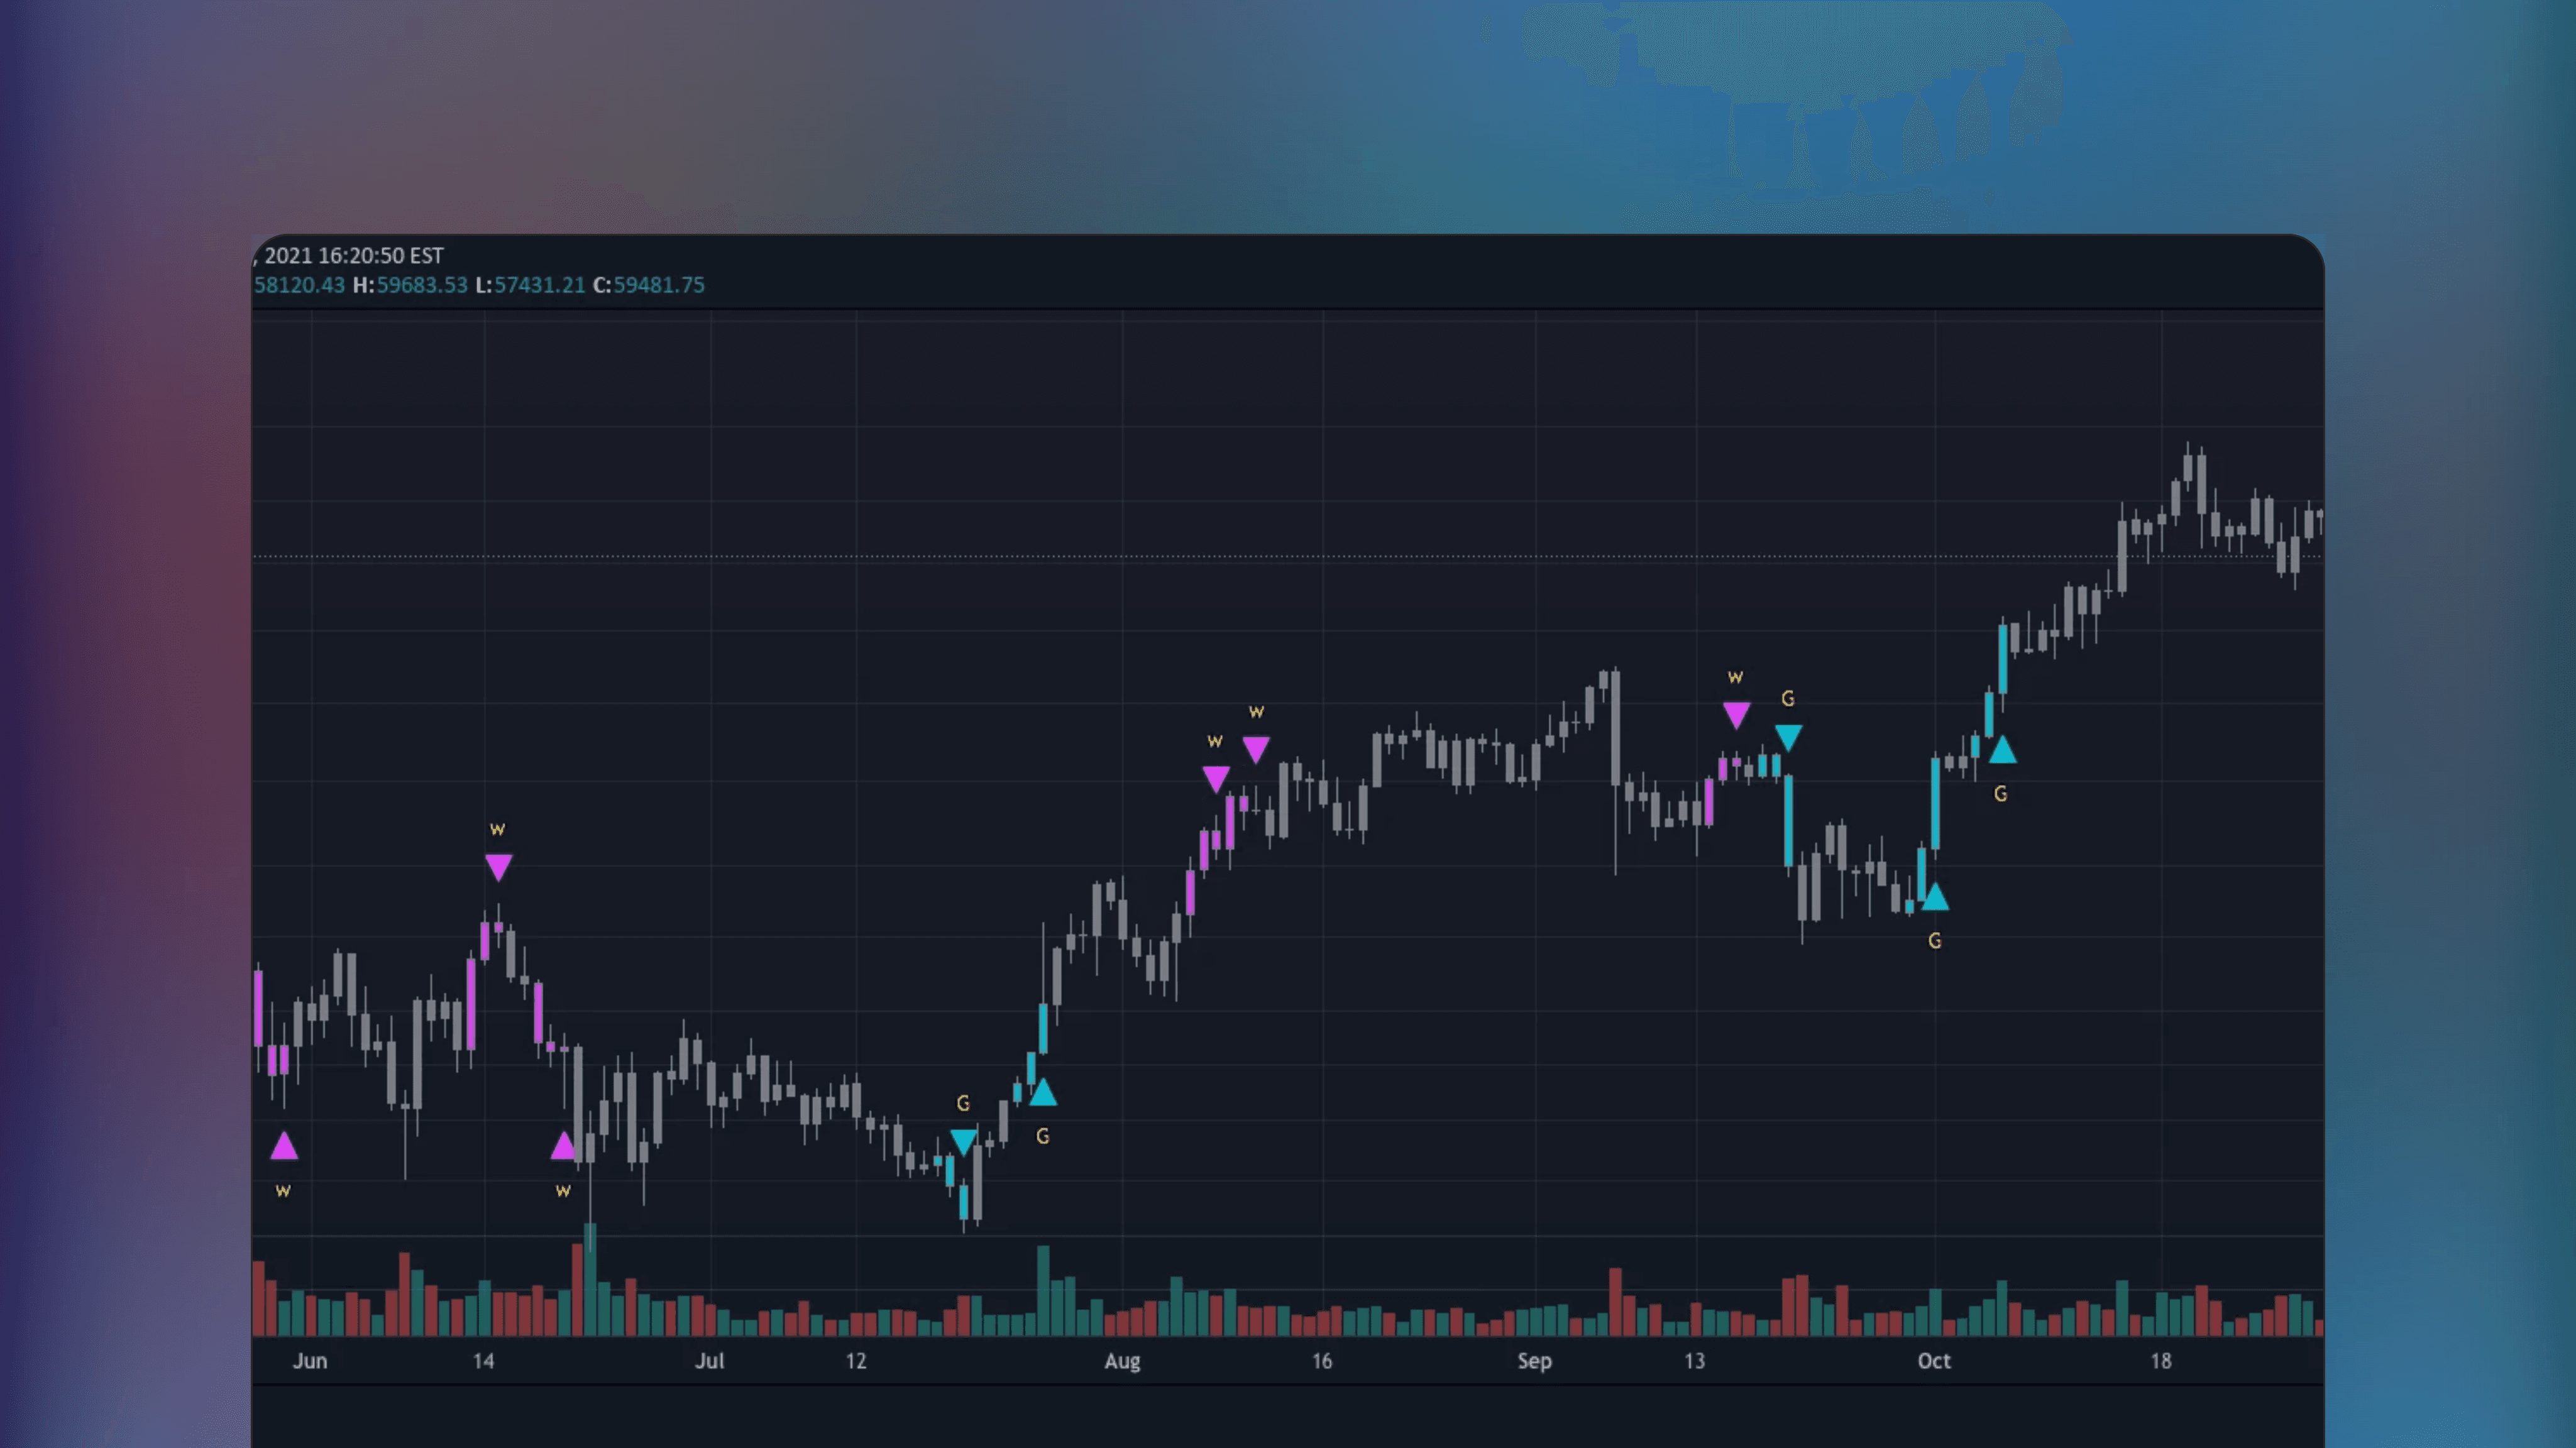The height and width of the screenshot is (1448, 2576).
Task: Click the Jul label on the time axis
Action: pos(709,1361)
